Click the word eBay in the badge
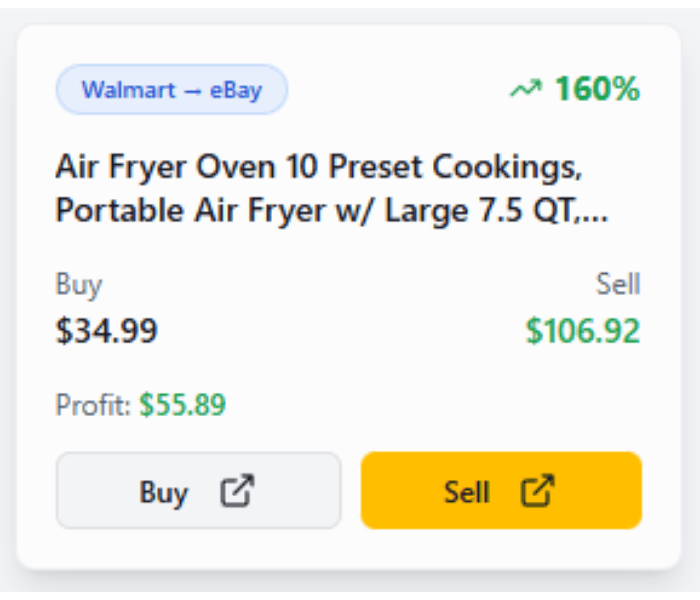The width and height of the screenshot is (700, 600). point(236,90)
